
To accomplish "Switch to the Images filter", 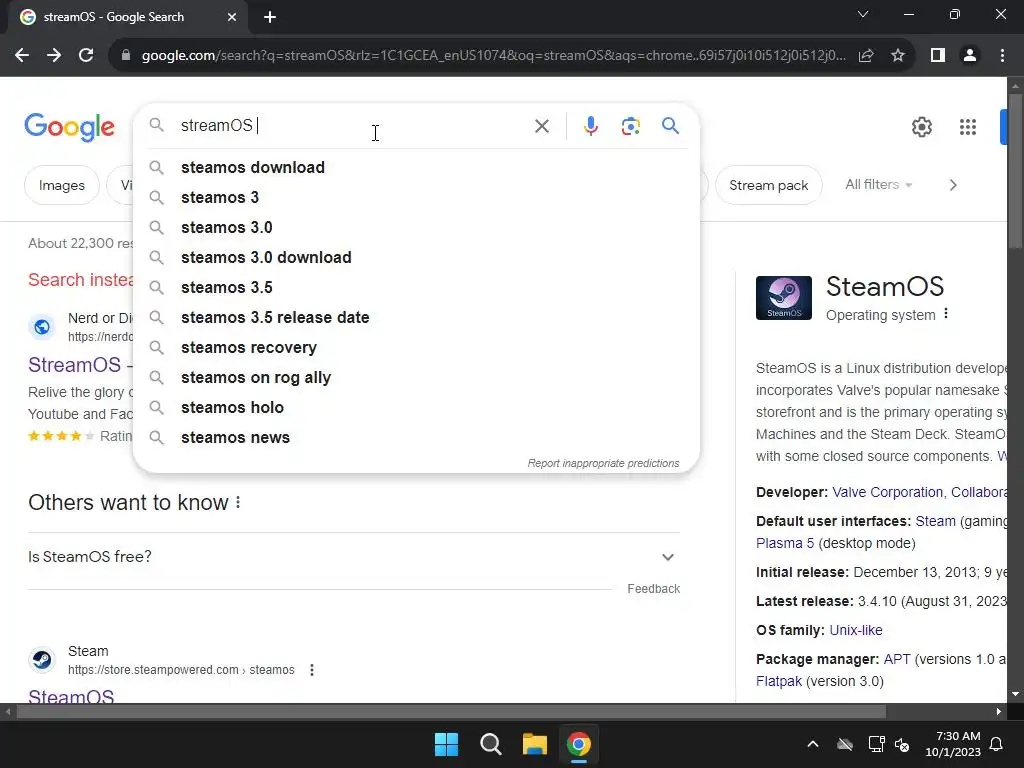I will [x=61, y=185].
